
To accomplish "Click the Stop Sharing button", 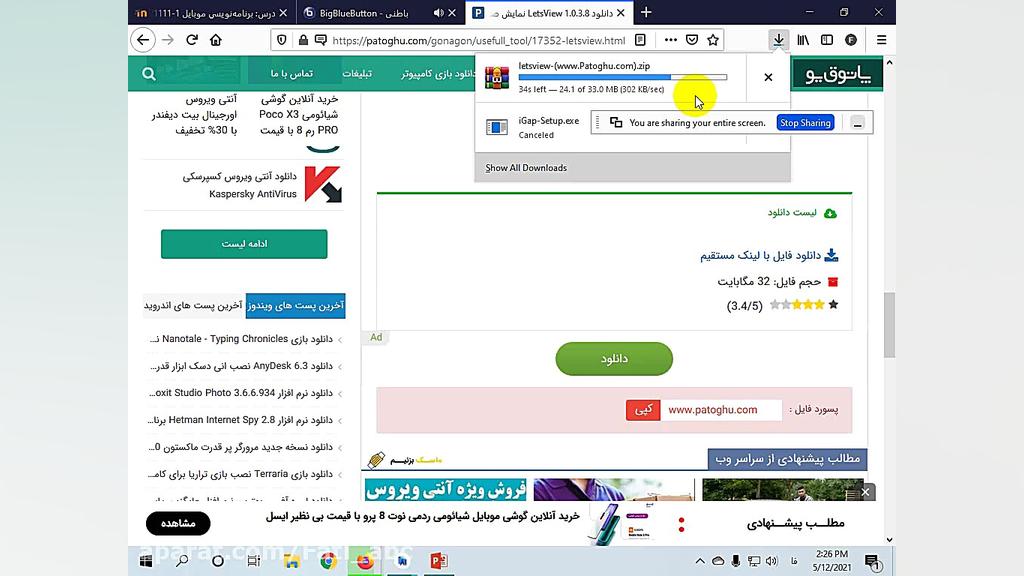I will coord(805,122).
